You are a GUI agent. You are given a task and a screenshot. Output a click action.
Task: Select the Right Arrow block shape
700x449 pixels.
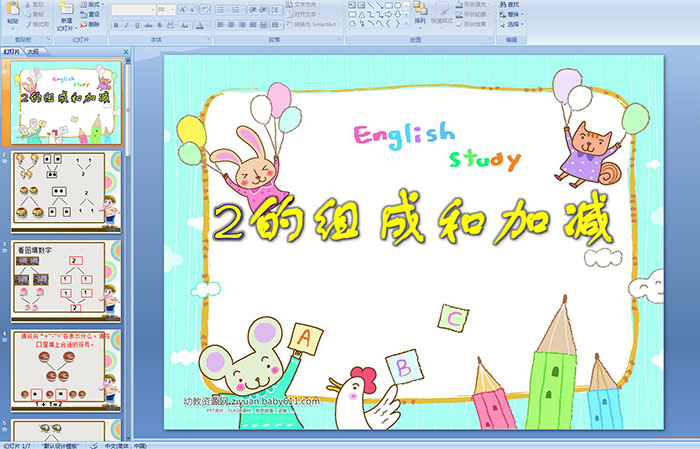click(x=388, y=15)
